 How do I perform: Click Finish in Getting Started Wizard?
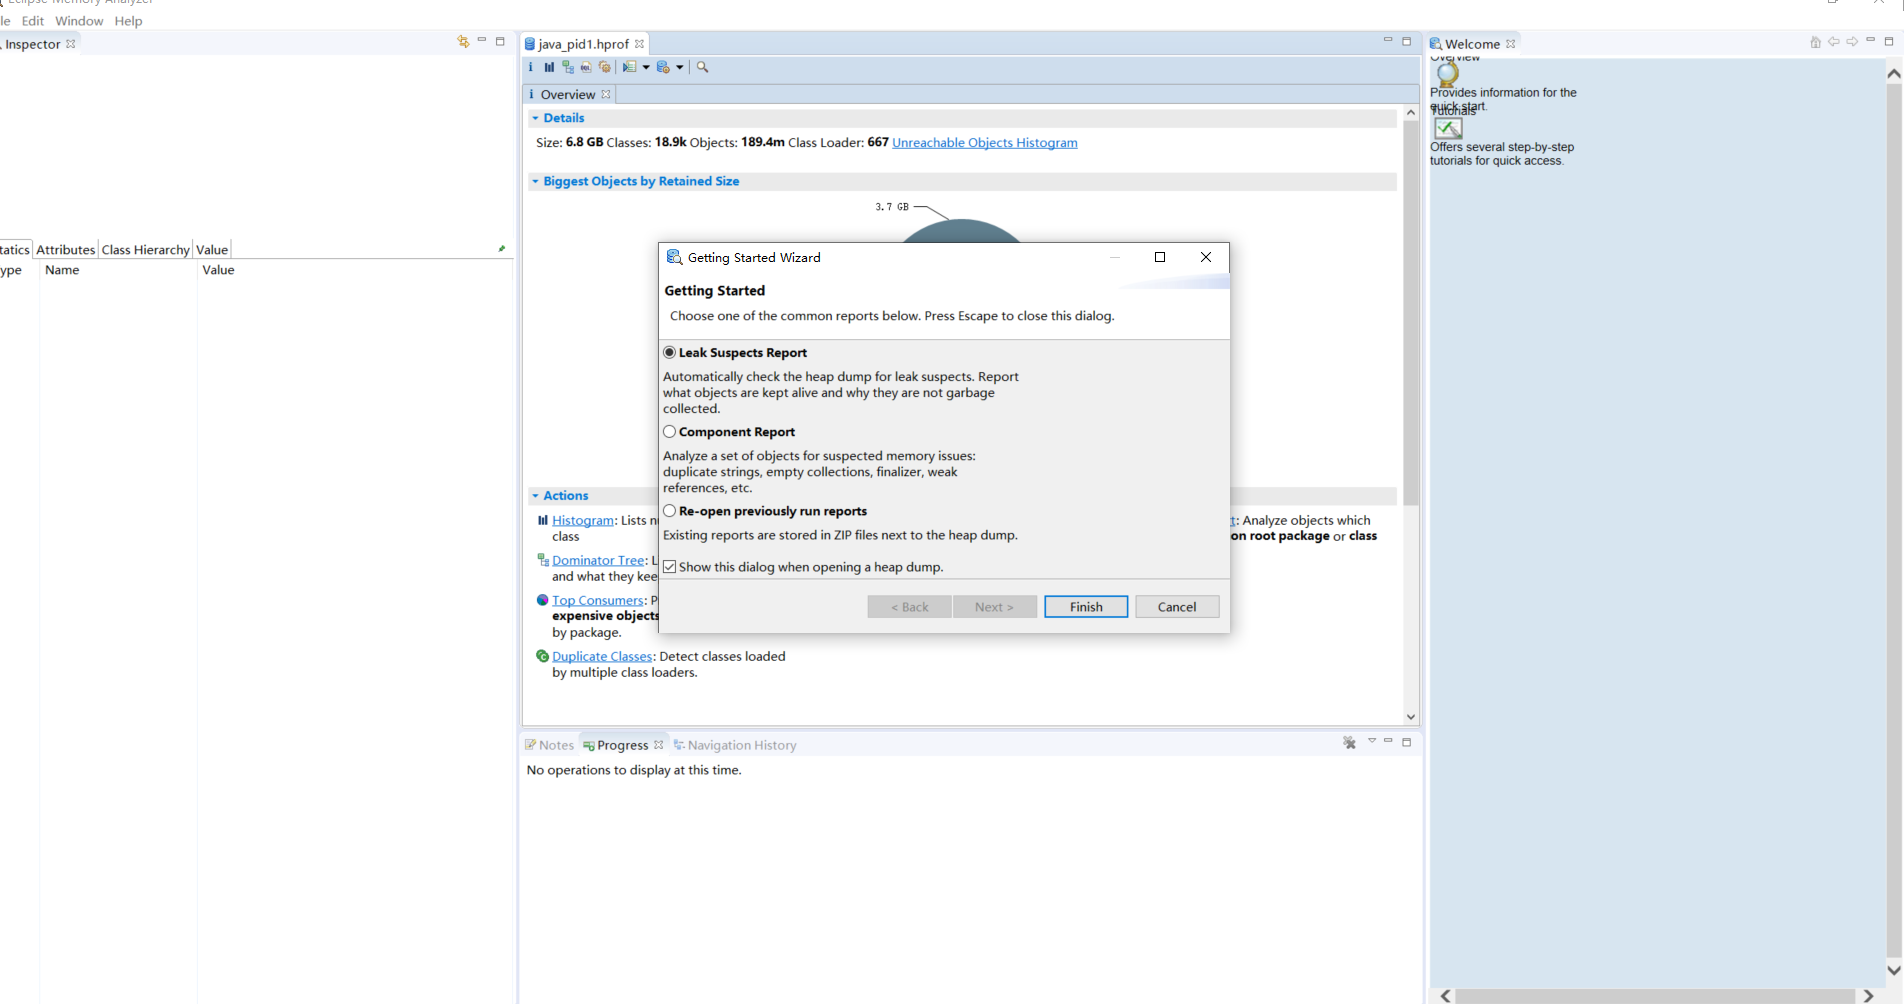click(x=1086, y=607)
